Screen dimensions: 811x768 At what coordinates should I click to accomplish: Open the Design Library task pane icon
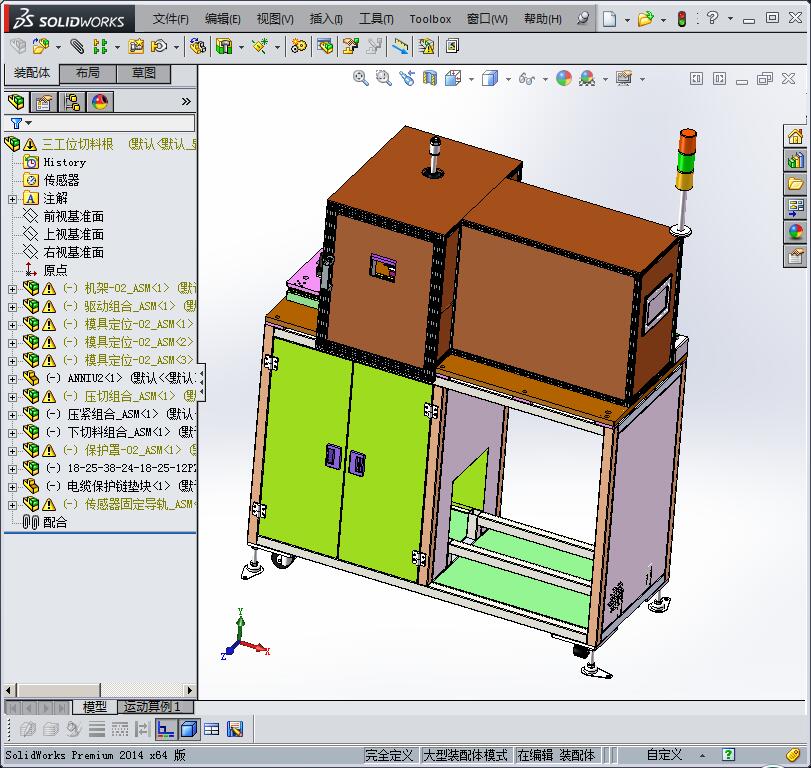(795, 160)
